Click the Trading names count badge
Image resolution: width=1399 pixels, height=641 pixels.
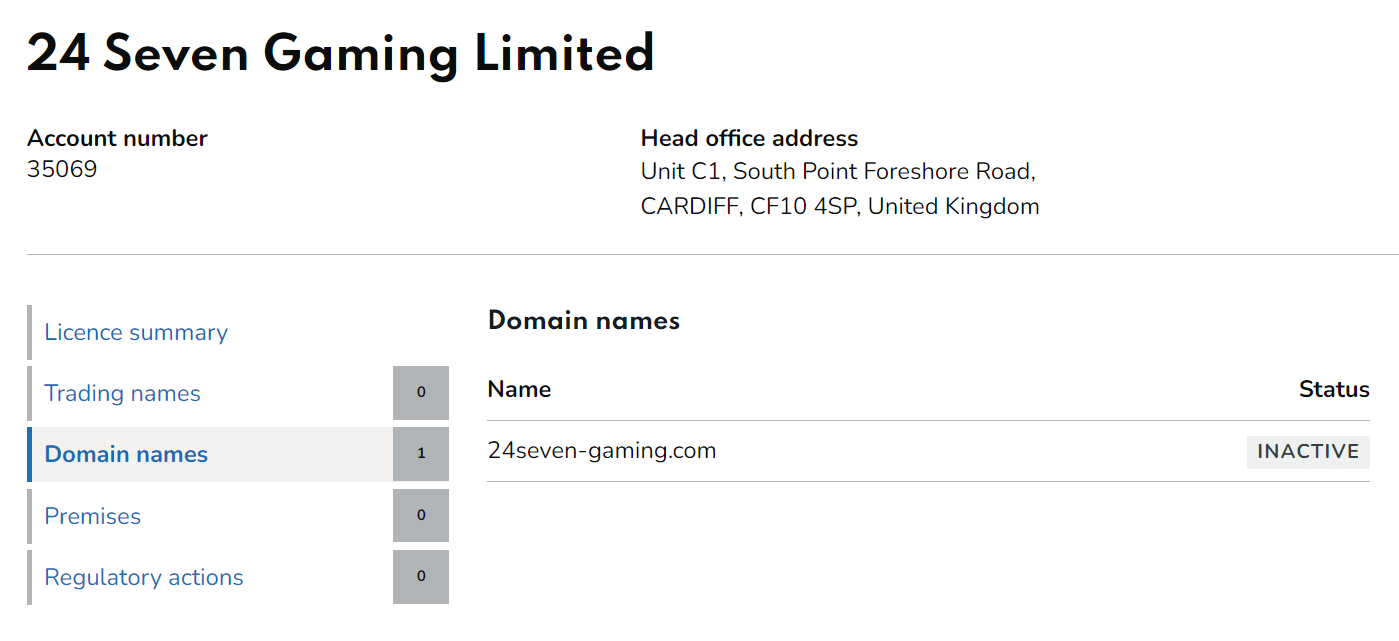pyautogui.click(x=421, y=393)
